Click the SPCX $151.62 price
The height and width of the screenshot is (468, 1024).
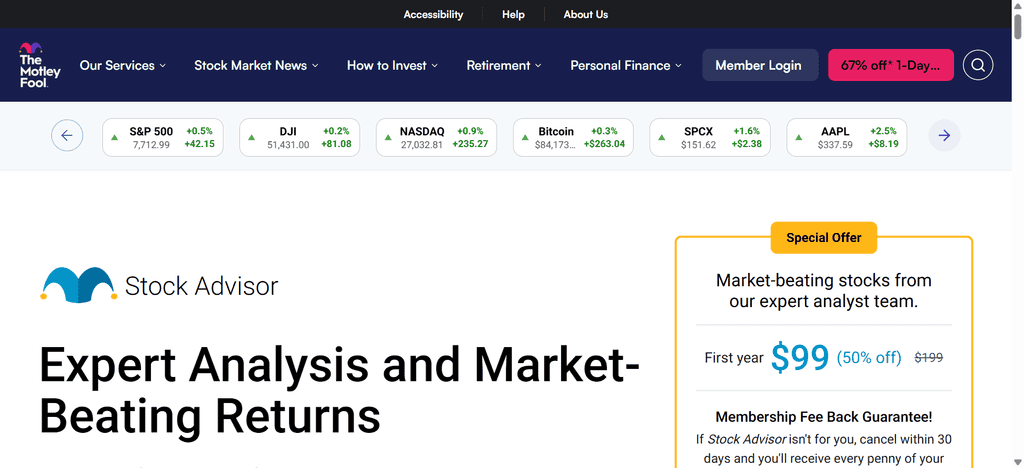tap(699, 145)
